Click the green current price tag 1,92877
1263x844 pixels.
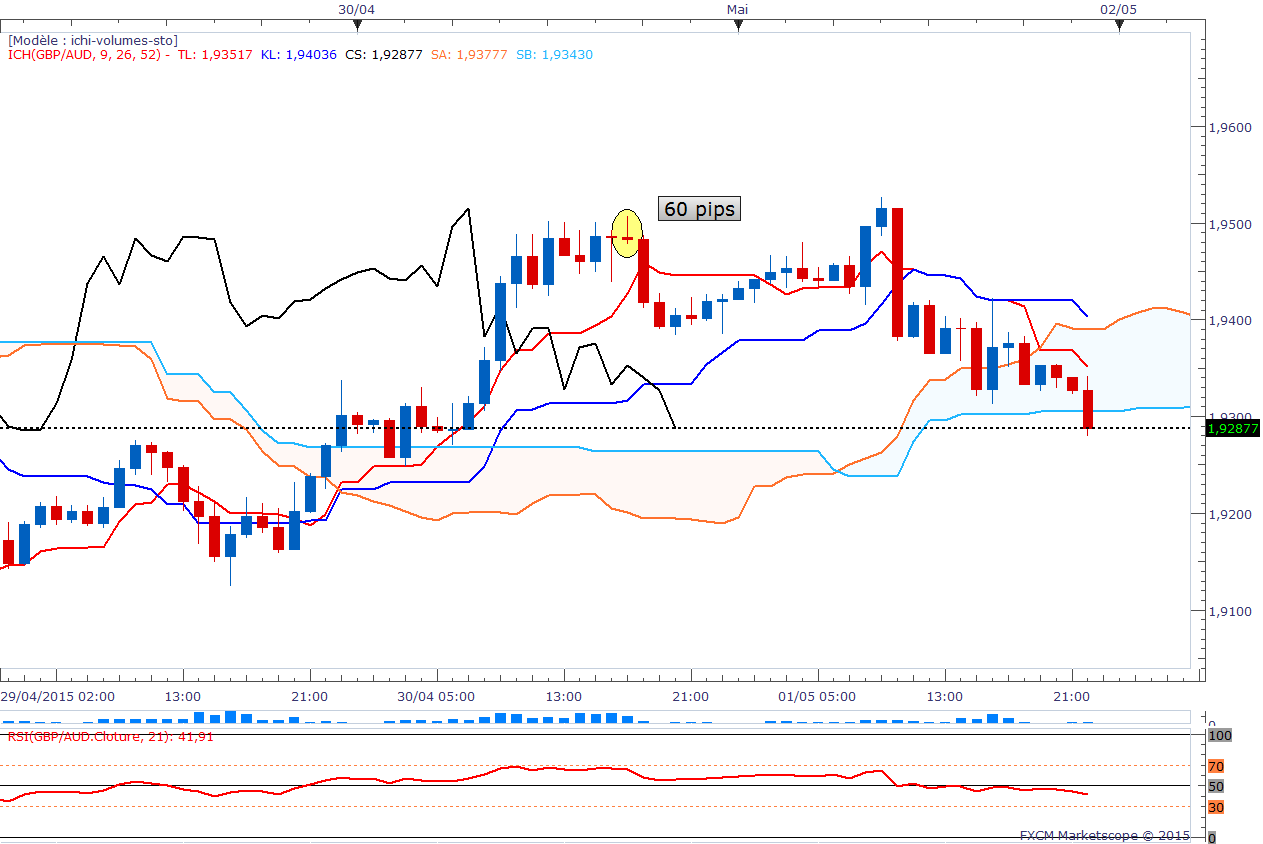(1232, 428)
